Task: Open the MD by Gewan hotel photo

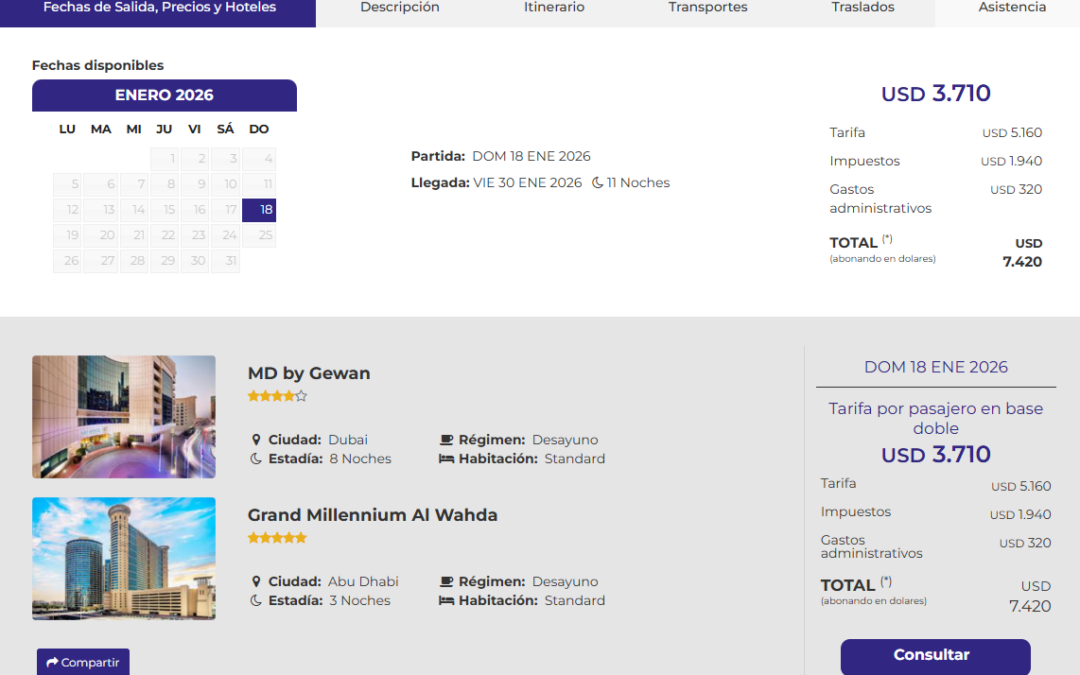Action: point(124,417)
